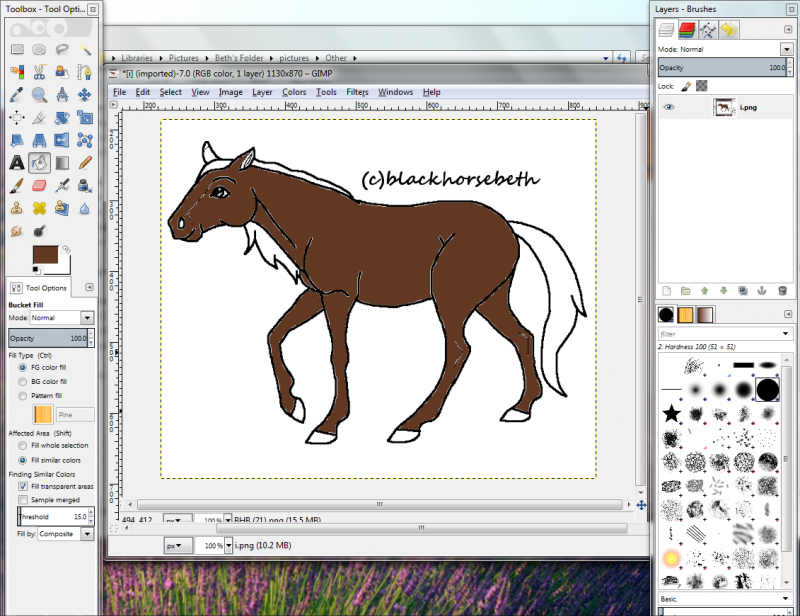Viewport: 800px width, 616px height.
Task: Select the Rectangle Select tool
Action: tap(17, 50)
